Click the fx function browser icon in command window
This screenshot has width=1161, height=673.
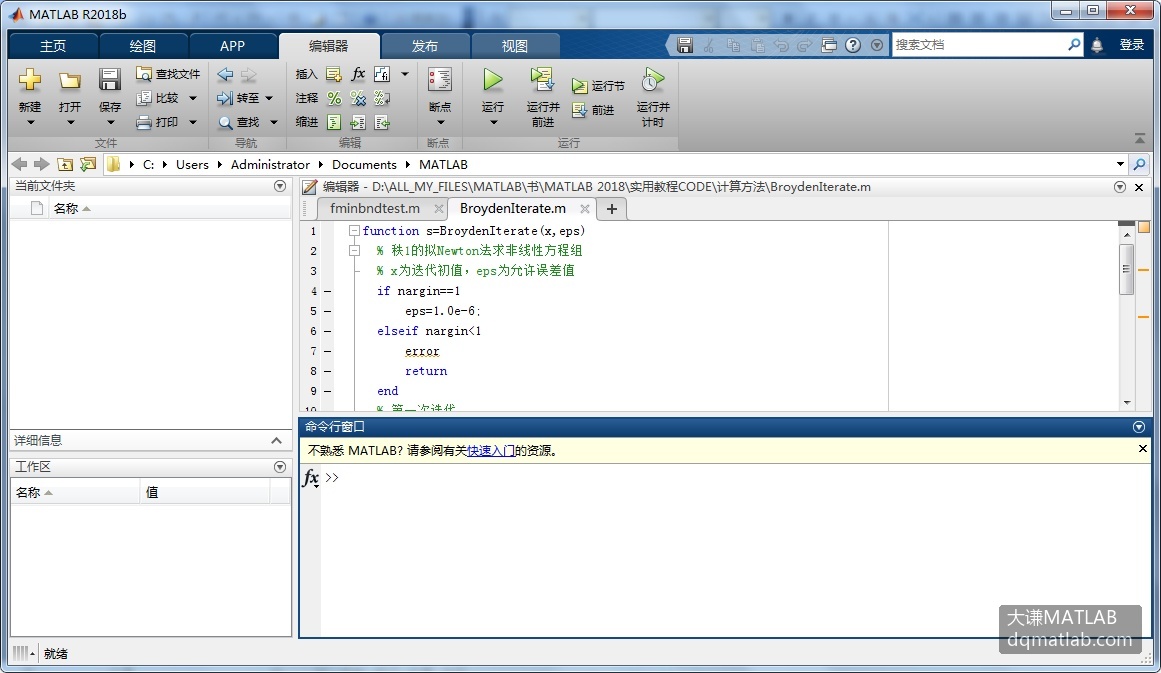[311, 478]
